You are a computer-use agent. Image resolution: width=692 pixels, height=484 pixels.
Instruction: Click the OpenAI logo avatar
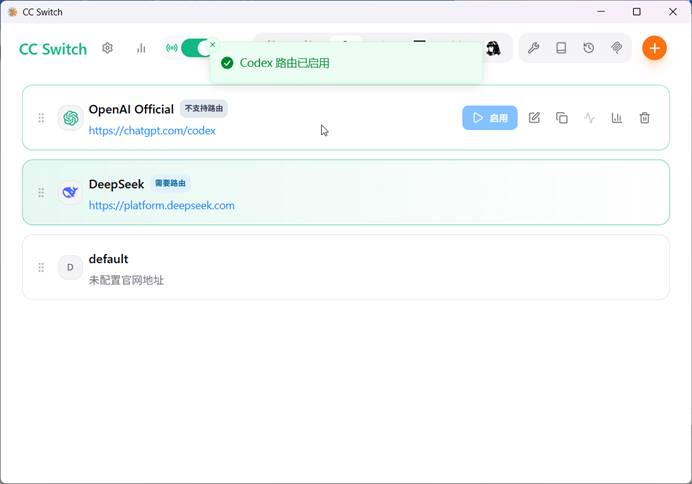click(x=71, y=118)
